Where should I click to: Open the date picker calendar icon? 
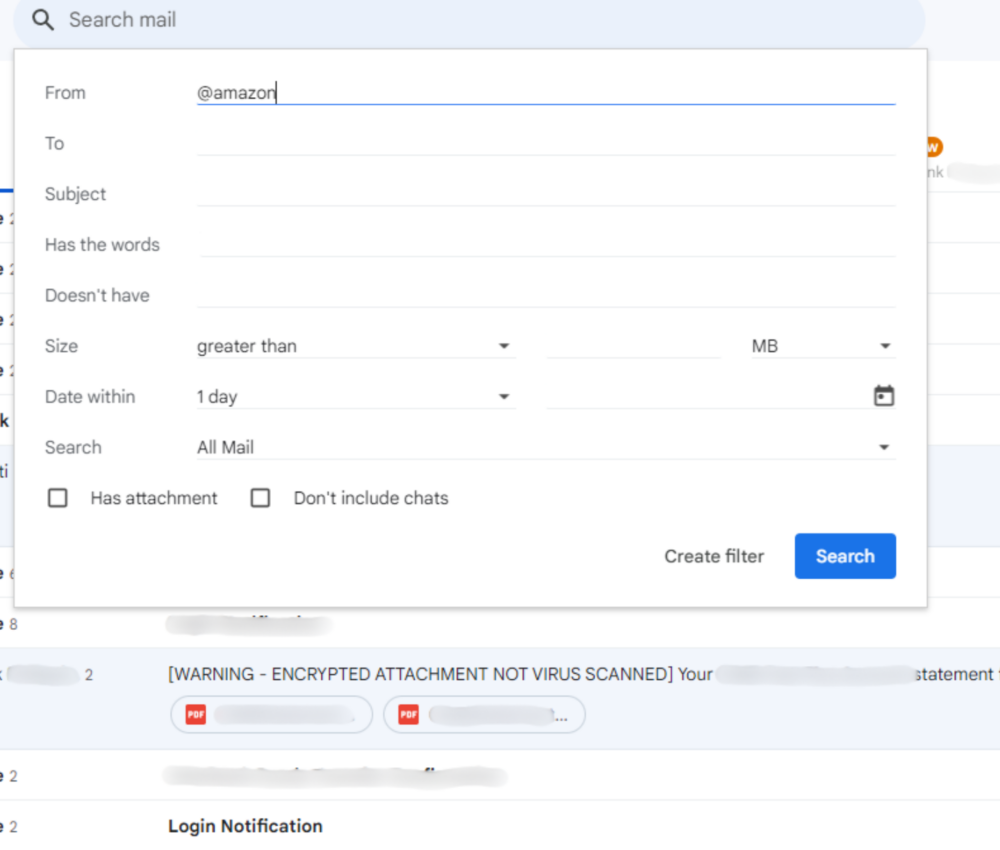pos(884,395)
